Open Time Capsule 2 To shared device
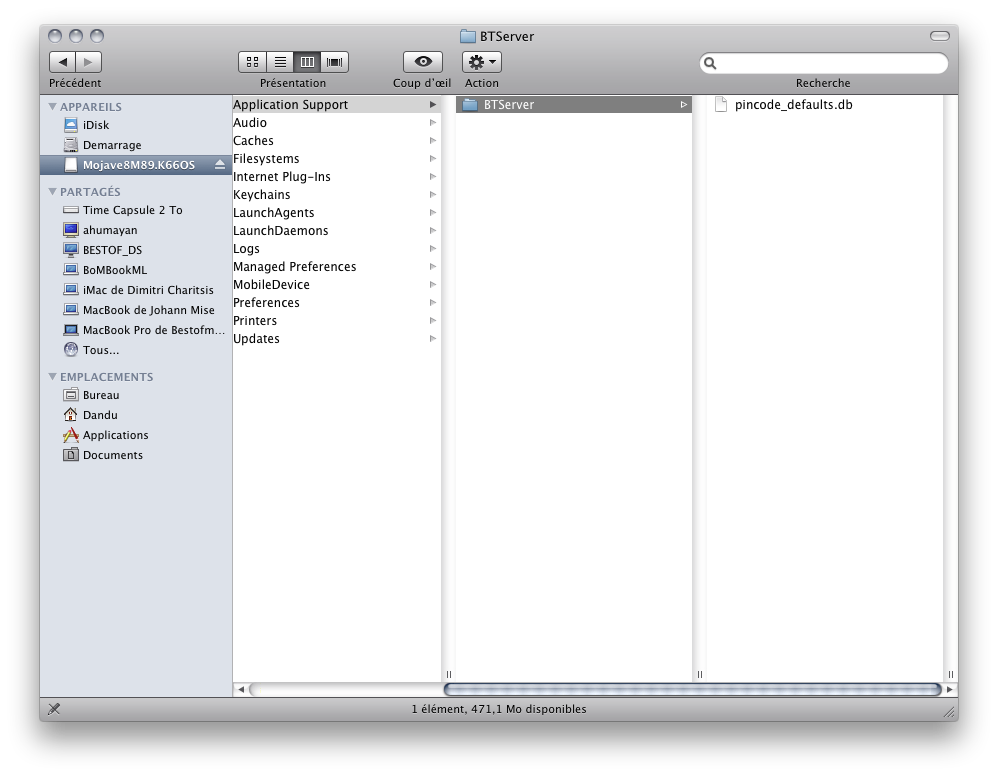Viewport: 998px width, 776px height. point(132,210)
